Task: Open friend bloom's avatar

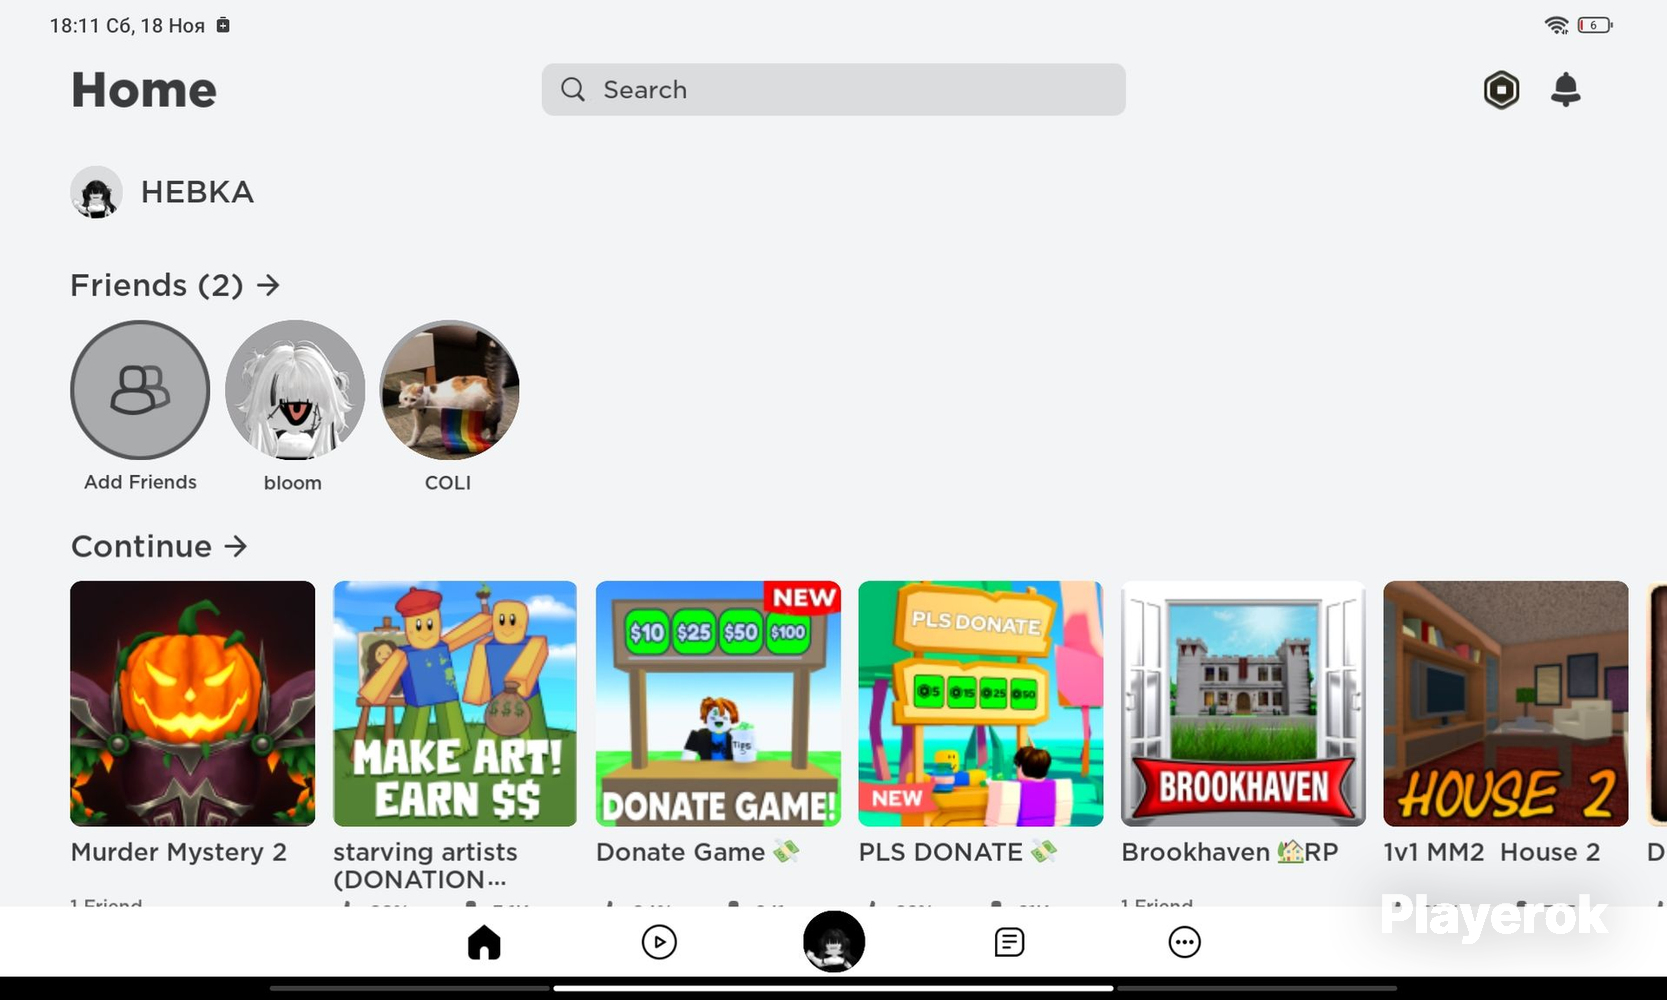Action: pos(295,390)
